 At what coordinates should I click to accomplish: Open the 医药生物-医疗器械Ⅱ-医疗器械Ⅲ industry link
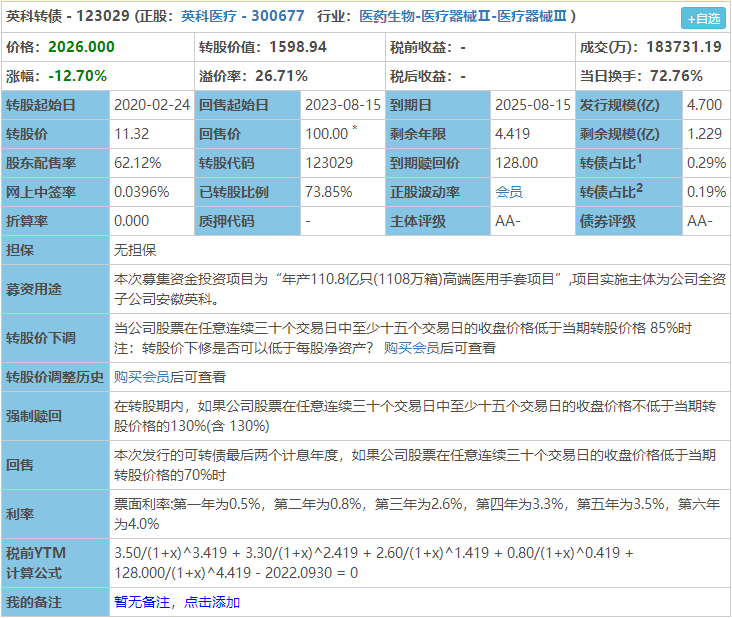point(463,16)
